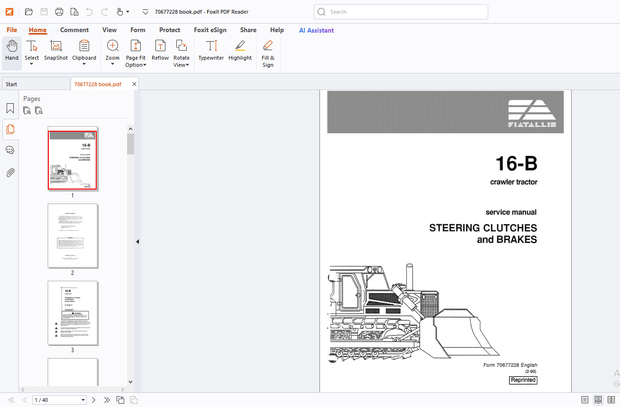Activate the SnapShot tool
The height and width of the screenshot is (407, 620).
point(56,50)
